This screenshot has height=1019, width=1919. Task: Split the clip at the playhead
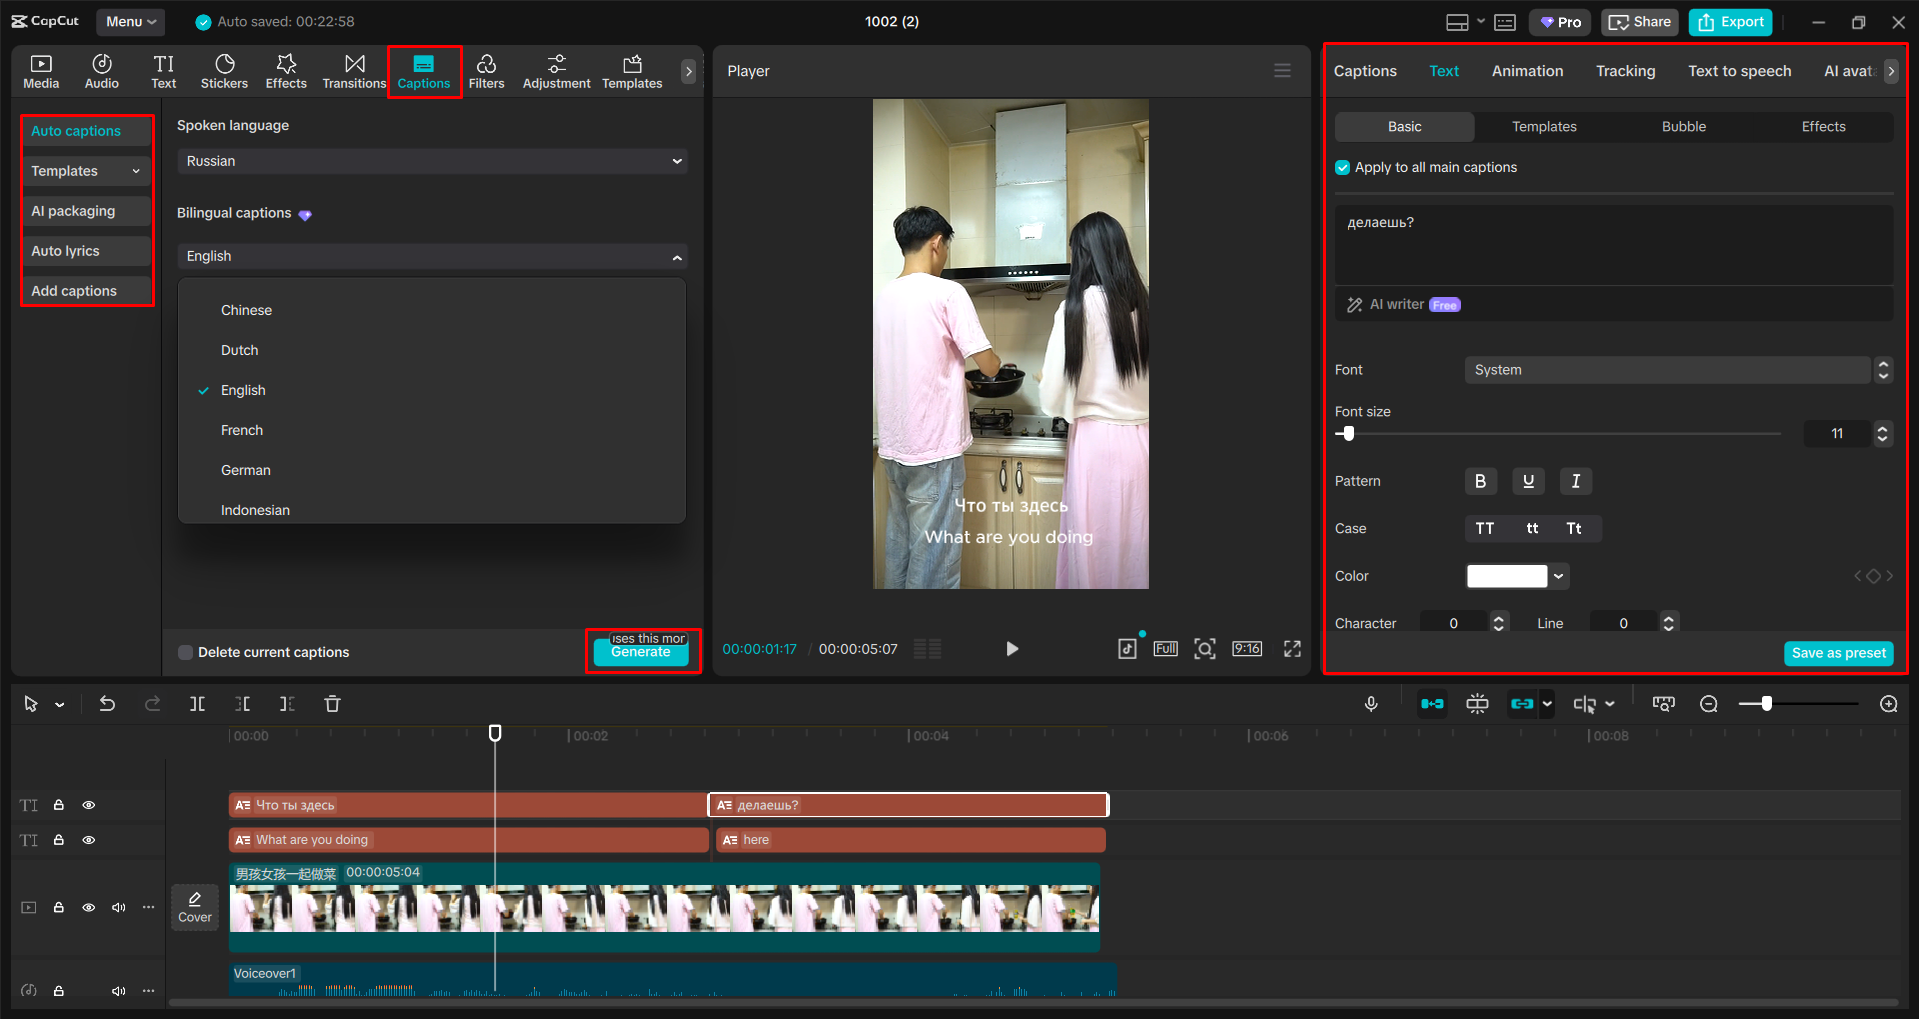197,703
